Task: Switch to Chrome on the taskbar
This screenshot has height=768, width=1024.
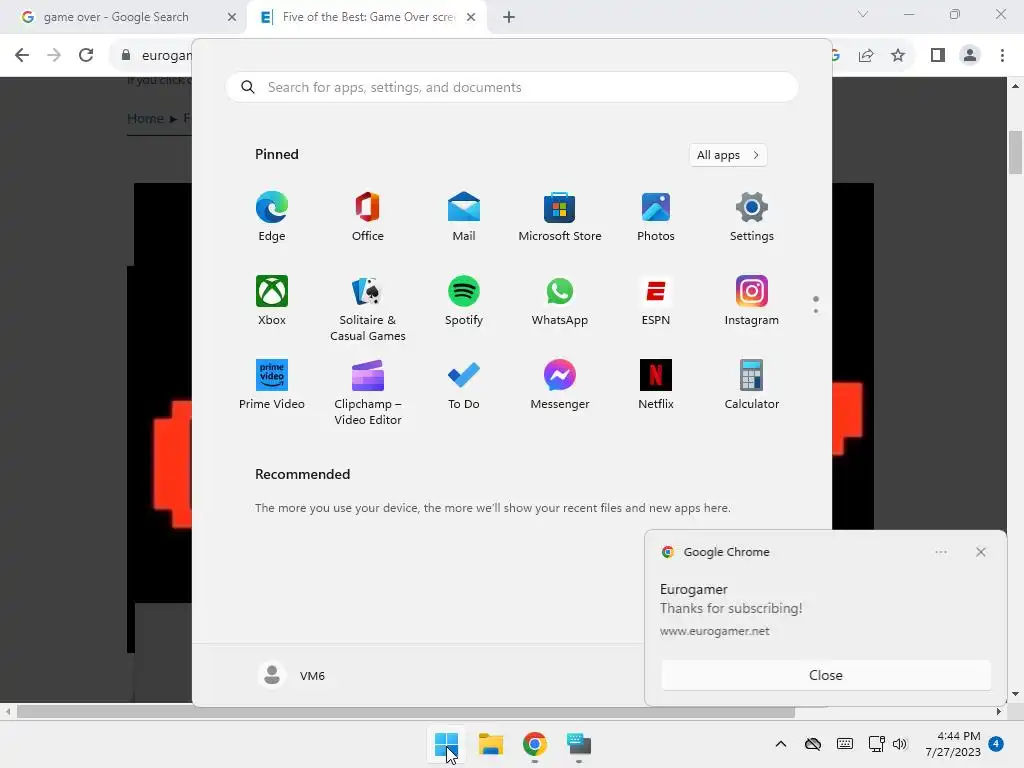Action: pos(534,744)
